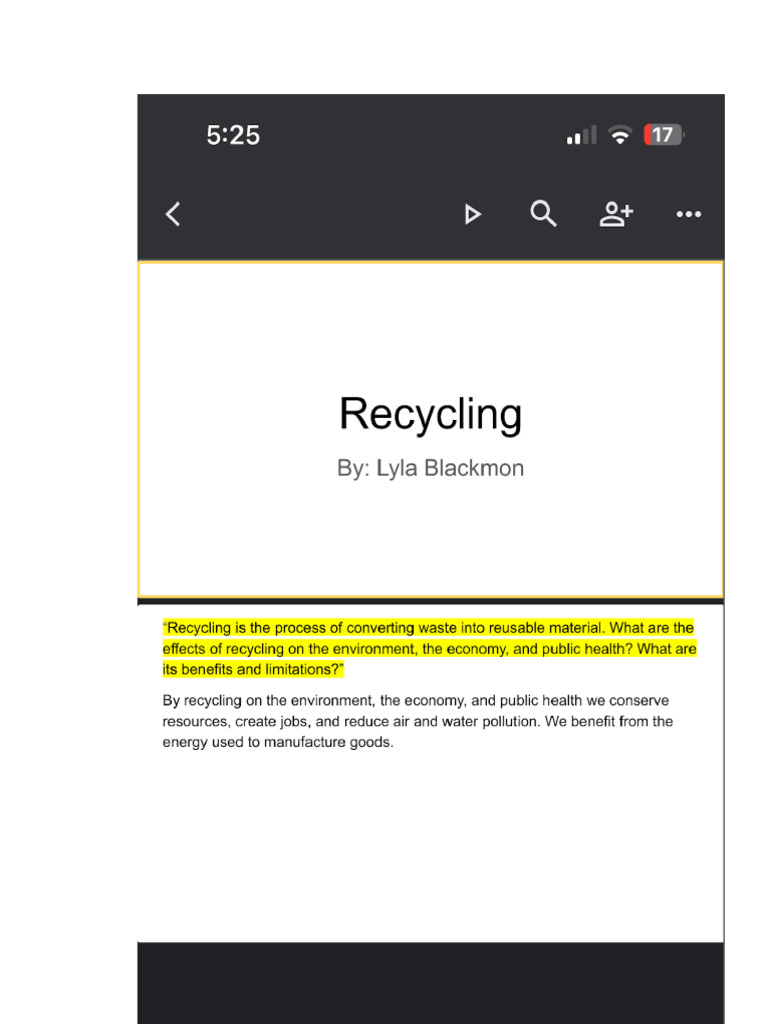Tap the "By: Lyla Blackmon" subtitle
Image resolution: width=768 pixels, height=1024 pixels.
click(430, 468)
